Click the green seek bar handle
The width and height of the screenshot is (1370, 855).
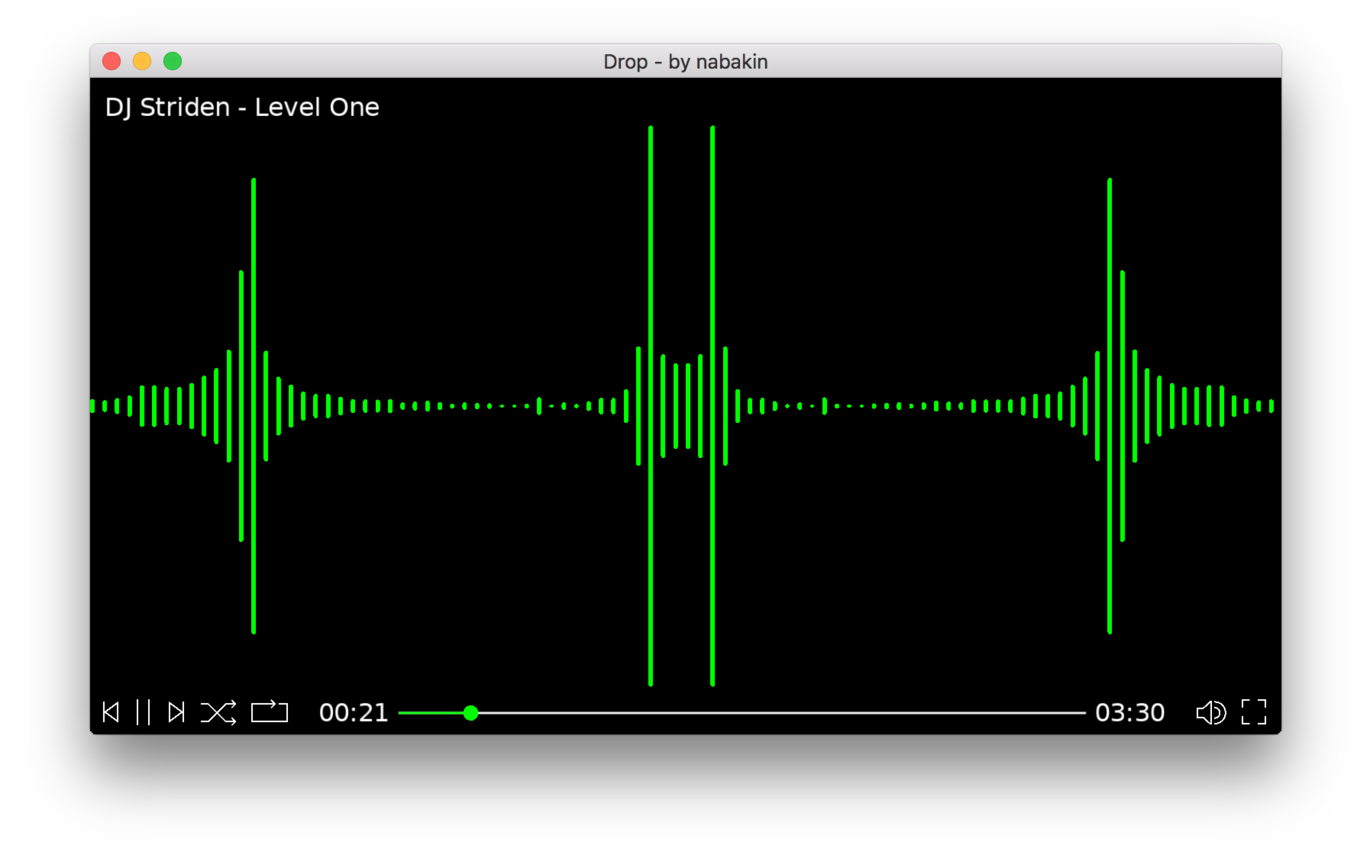(x=471, y=713)
